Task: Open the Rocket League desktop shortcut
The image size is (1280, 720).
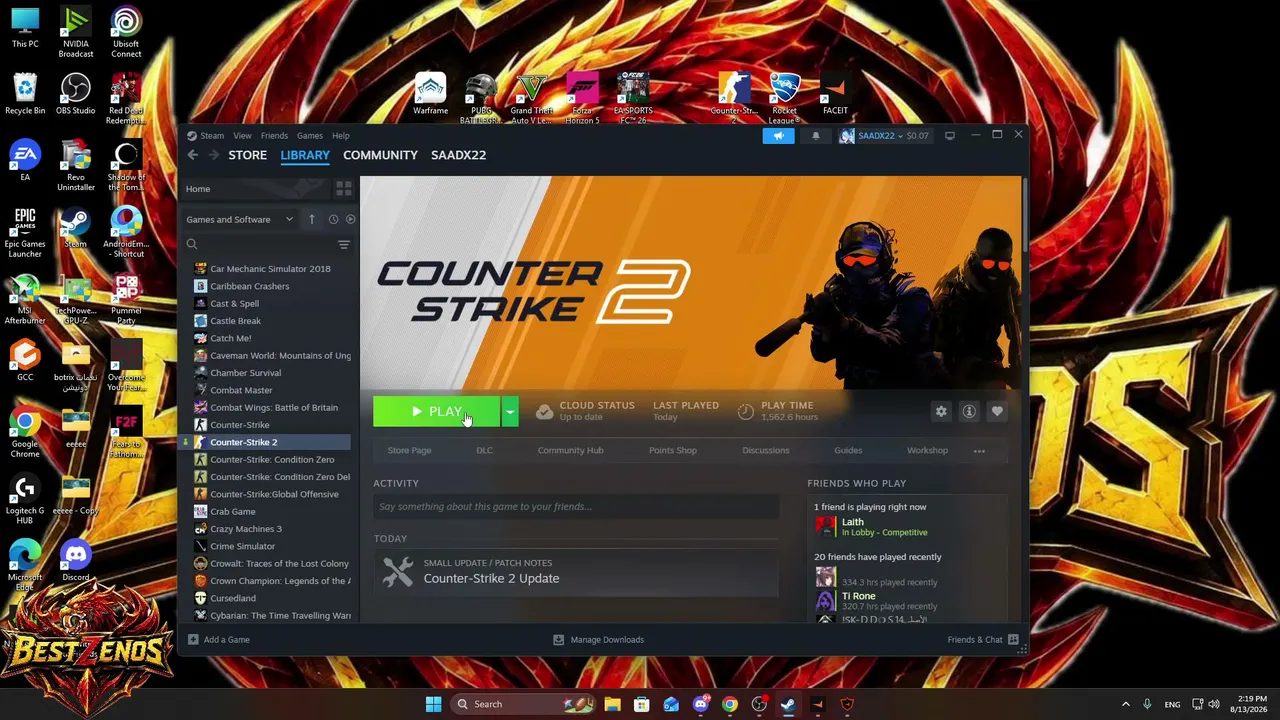Action: point(785,99)
